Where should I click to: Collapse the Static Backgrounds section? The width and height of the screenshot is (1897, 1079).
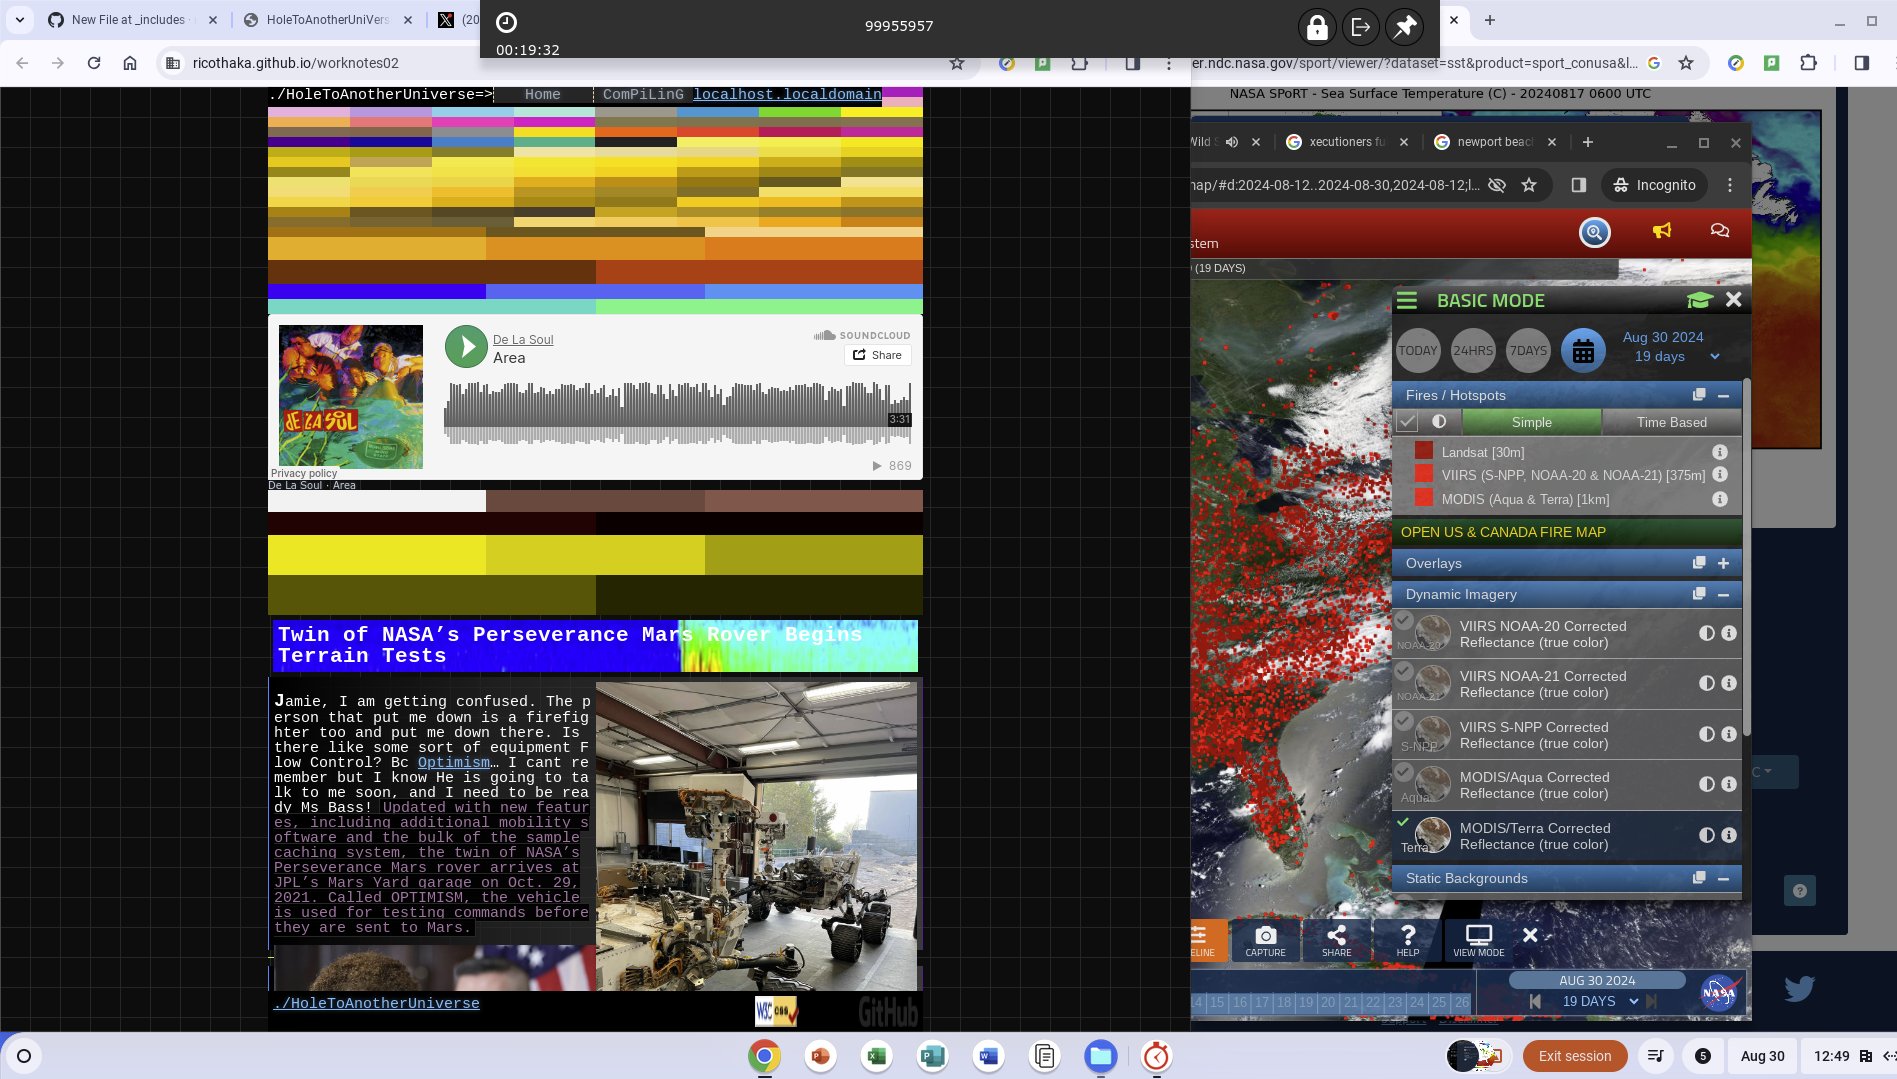click(x=1723, y=878)
